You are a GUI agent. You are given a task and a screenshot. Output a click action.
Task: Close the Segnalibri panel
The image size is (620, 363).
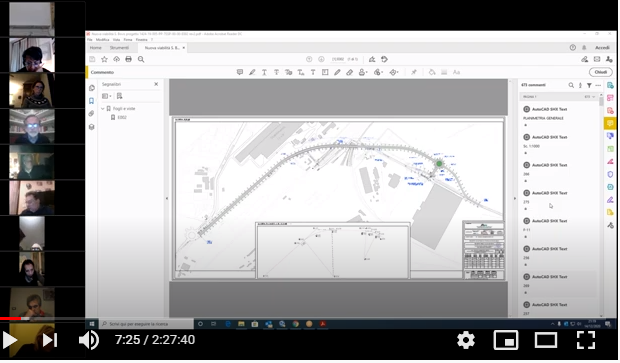pyautogui.click(x=156, y=84)
